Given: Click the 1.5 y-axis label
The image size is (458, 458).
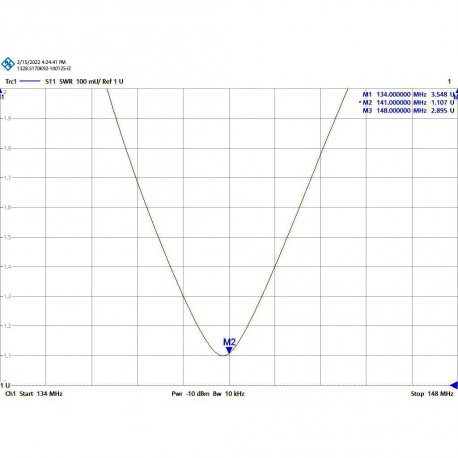Looking at the screenshot, I should tap(7, 237).
